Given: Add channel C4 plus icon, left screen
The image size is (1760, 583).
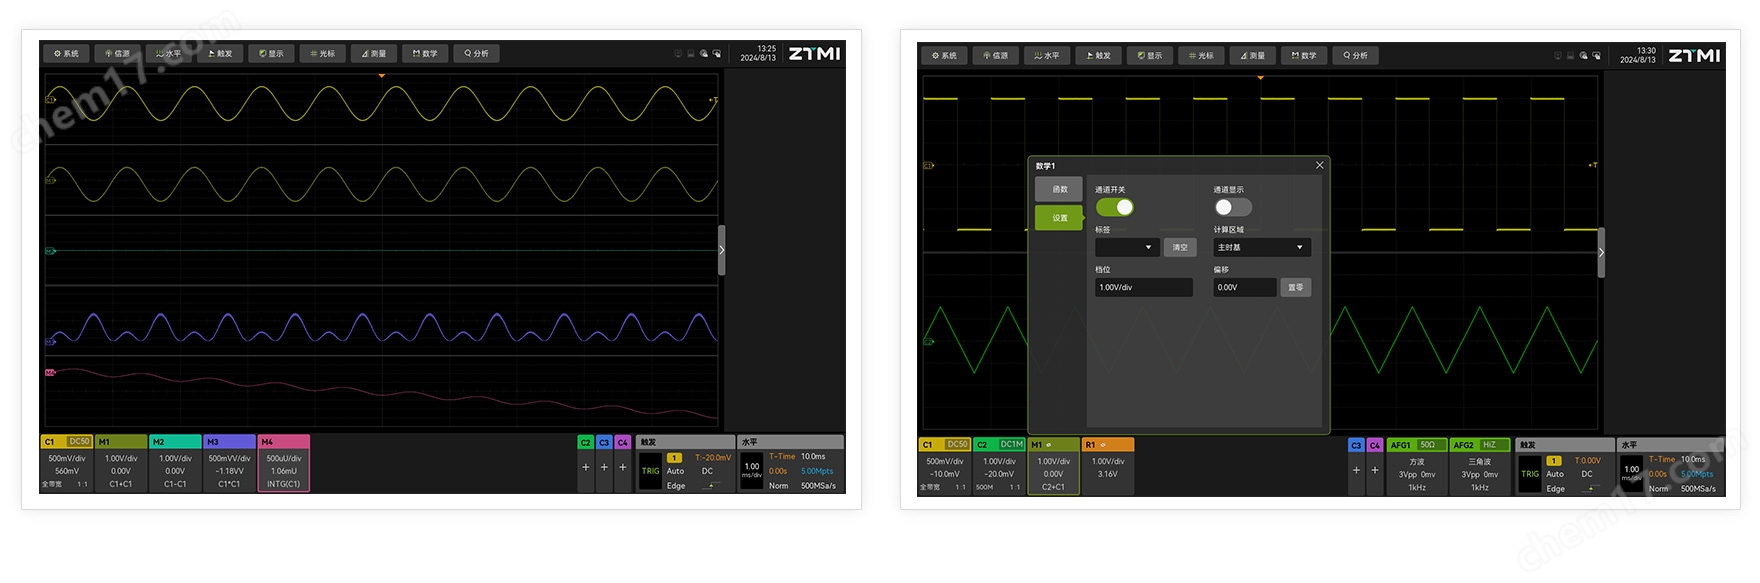Looking at the screenshot, I should pos(622,467).
